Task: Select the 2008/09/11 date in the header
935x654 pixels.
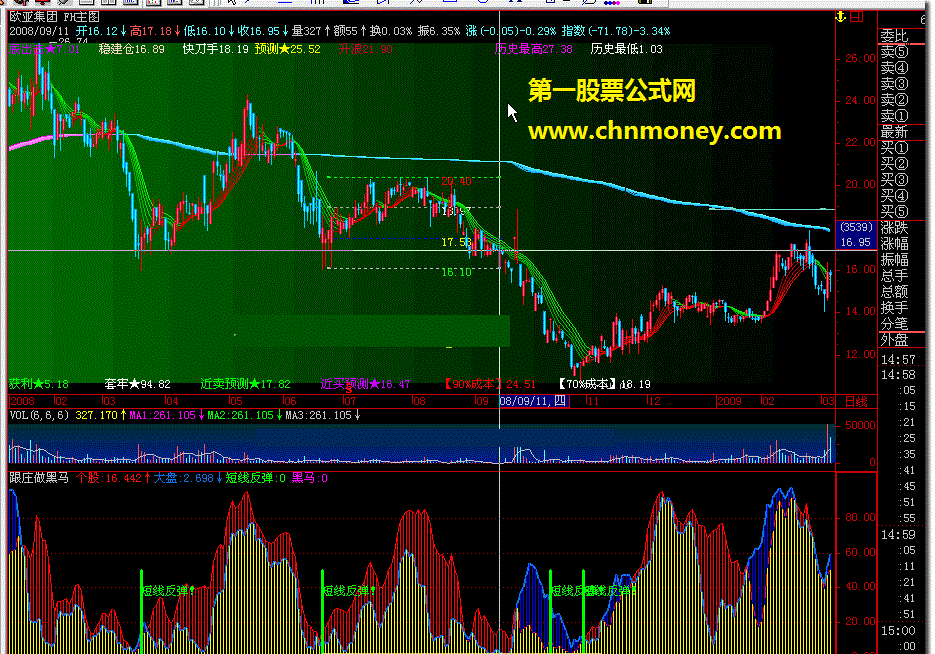Action: coord(39,31)
